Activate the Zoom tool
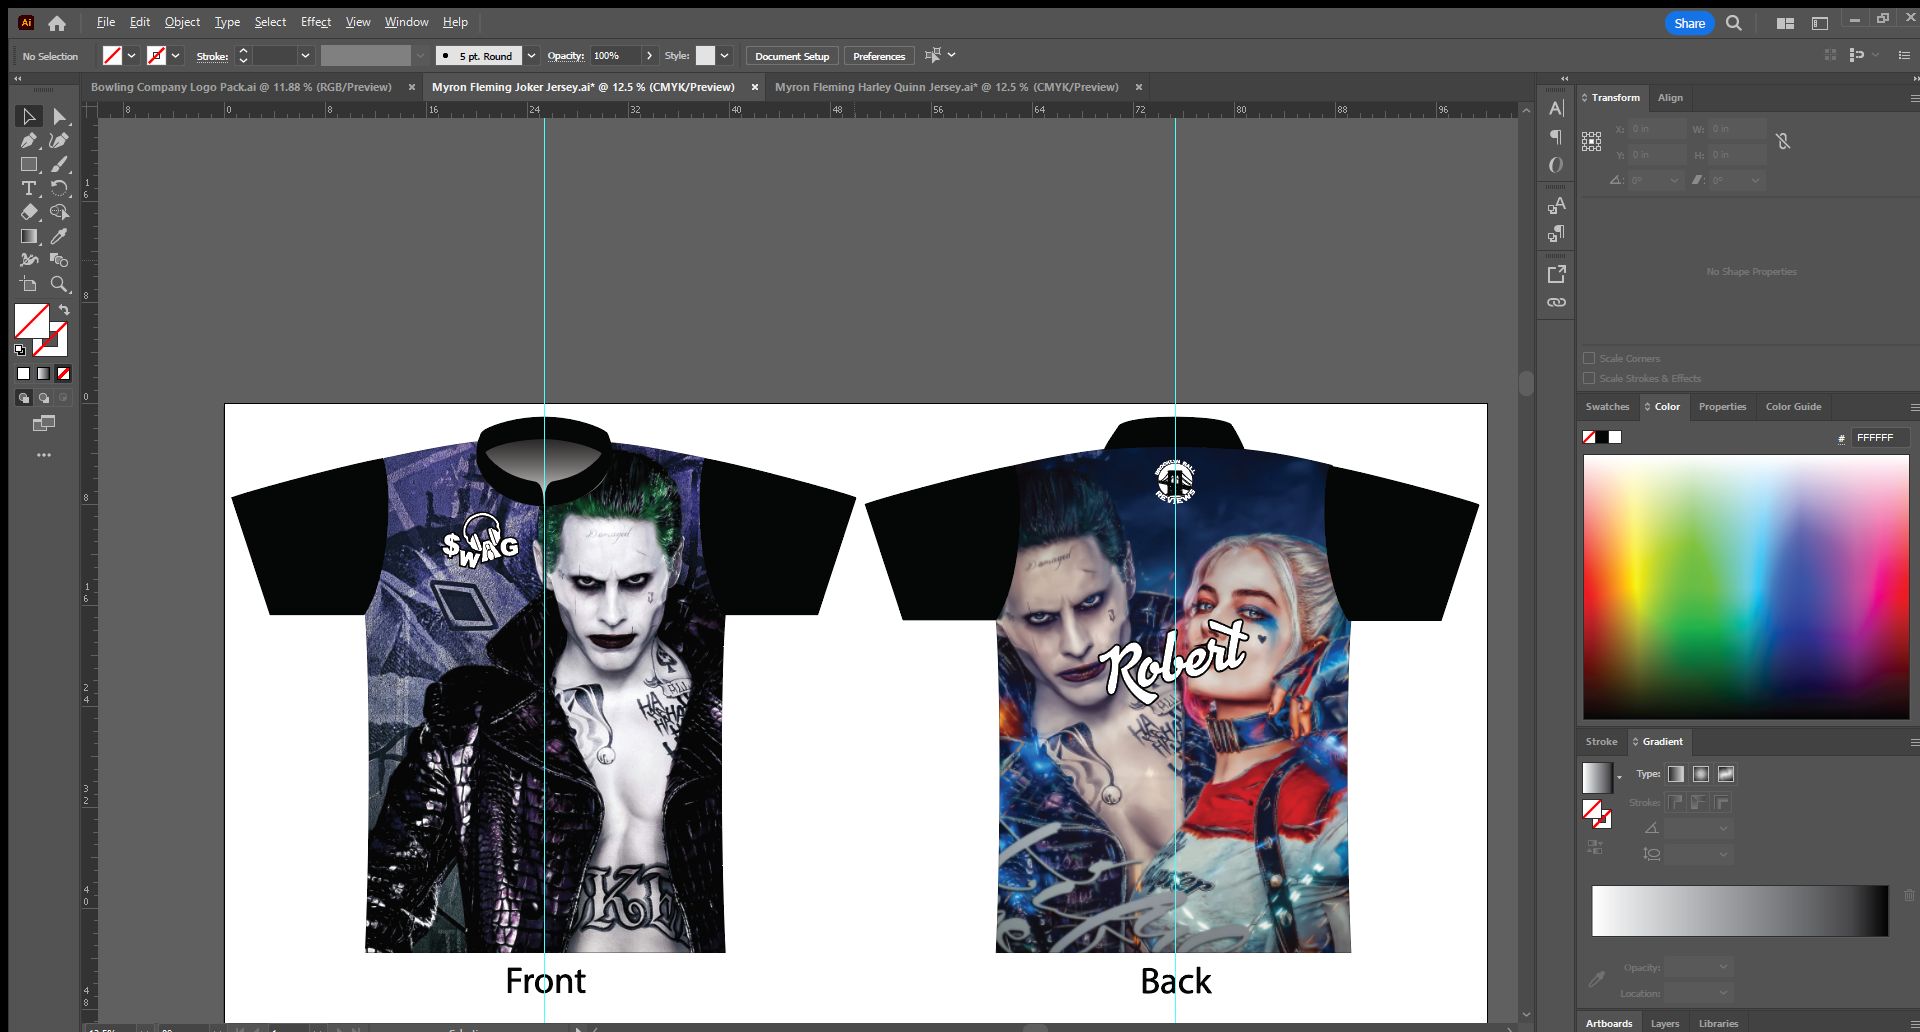The image size is (1920, 1032). click(x=59, y=284)
